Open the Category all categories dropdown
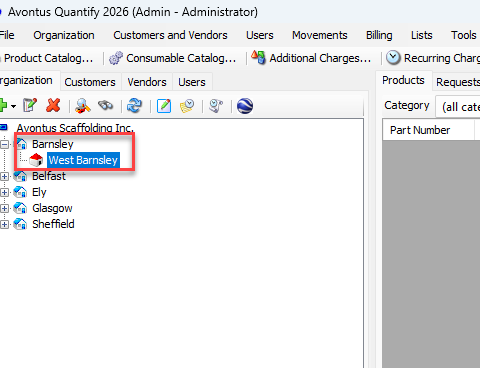Viewport: 480px width, 368px height. tap(458, 107)
